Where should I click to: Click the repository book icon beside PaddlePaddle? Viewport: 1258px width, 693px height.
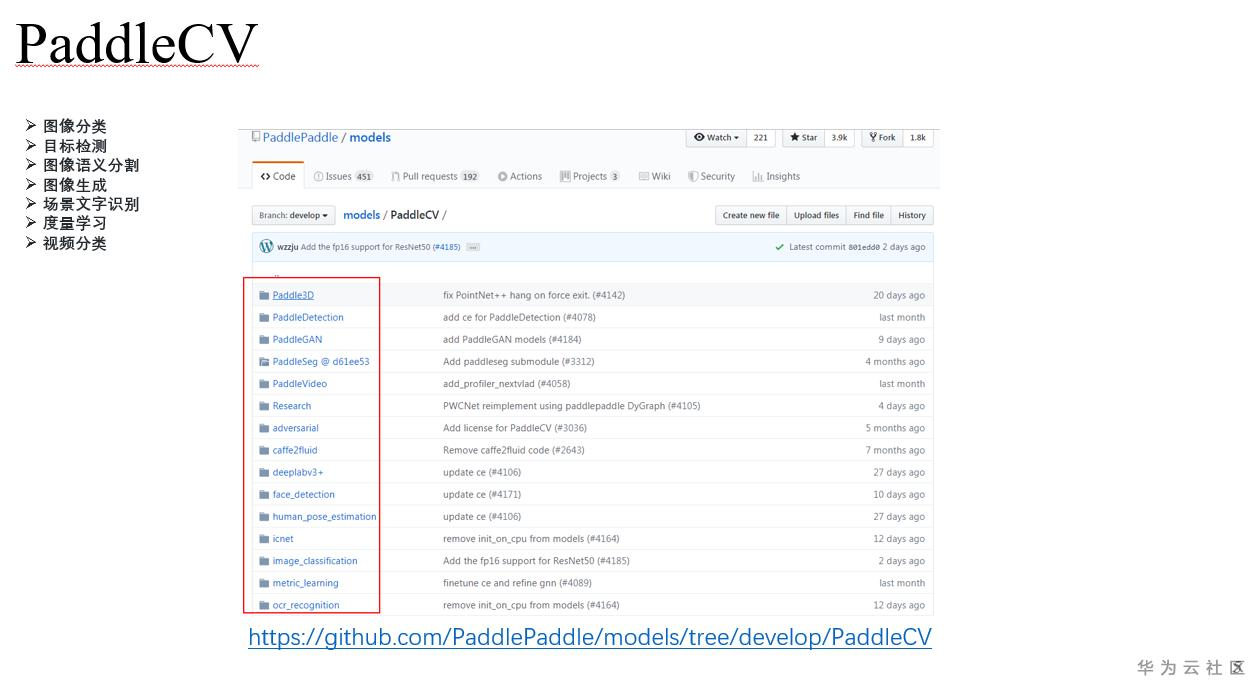tap(256, 137)
